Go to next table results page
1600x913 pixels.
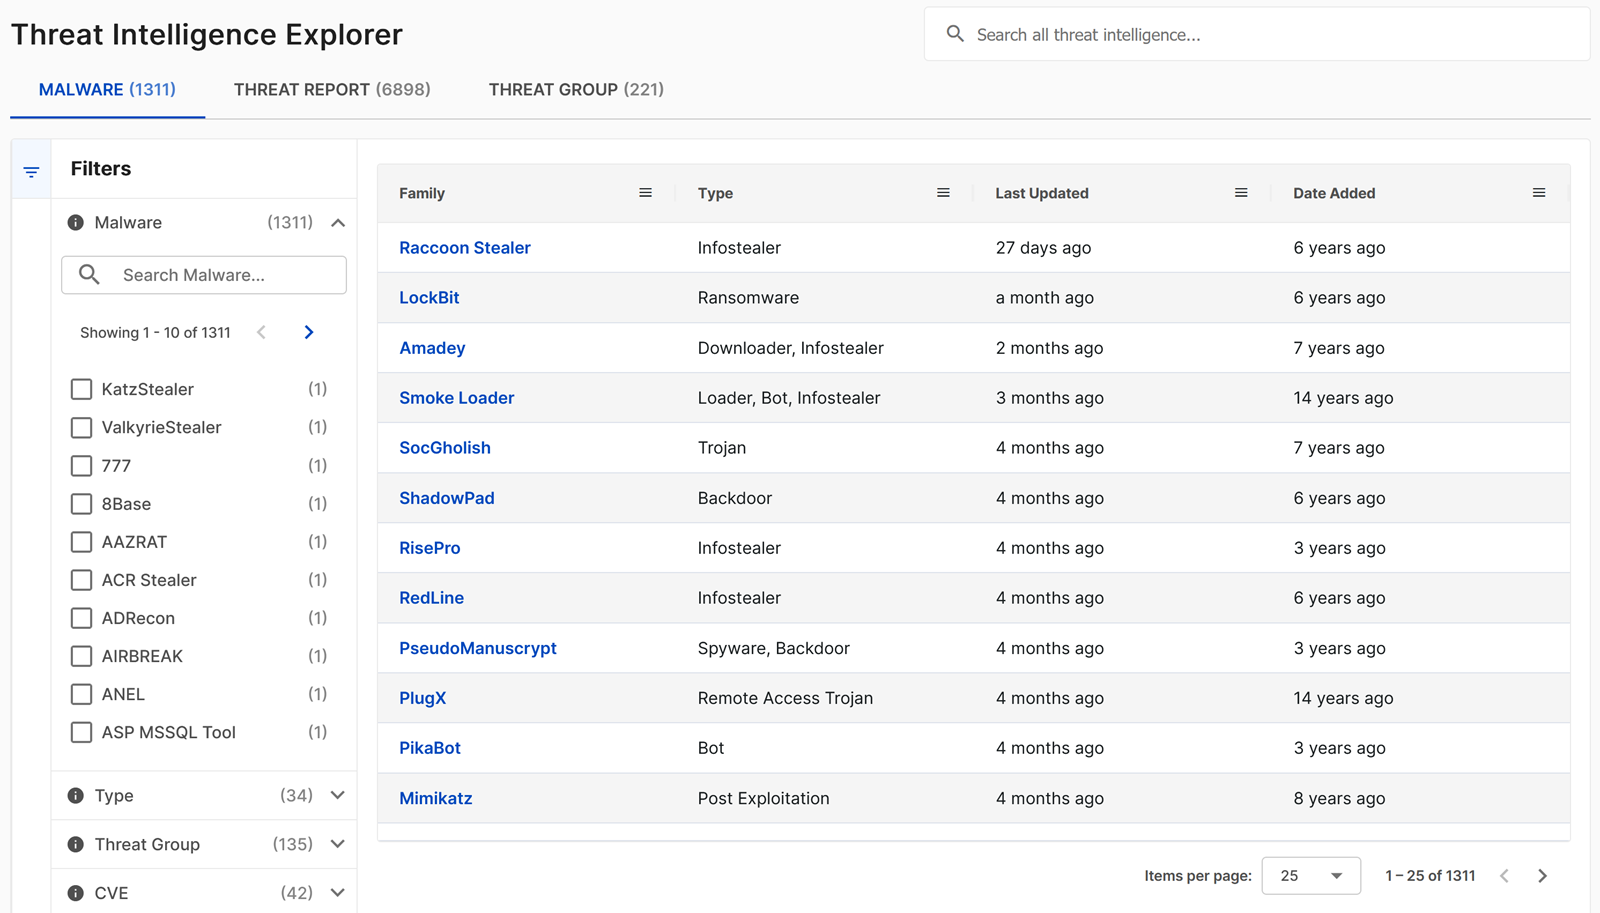tap(1542, 876)
